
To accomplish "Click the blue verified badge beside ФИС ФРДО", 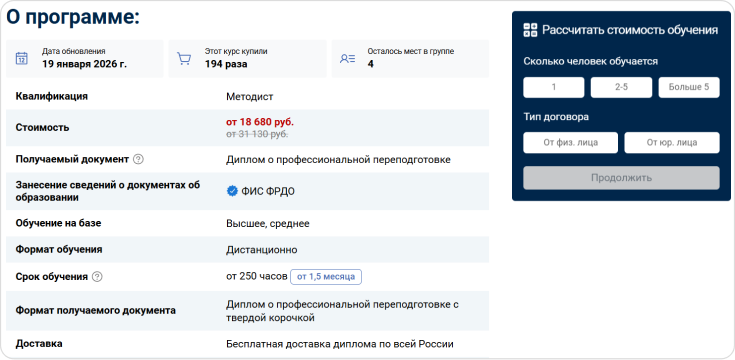I will click(232, 191).
